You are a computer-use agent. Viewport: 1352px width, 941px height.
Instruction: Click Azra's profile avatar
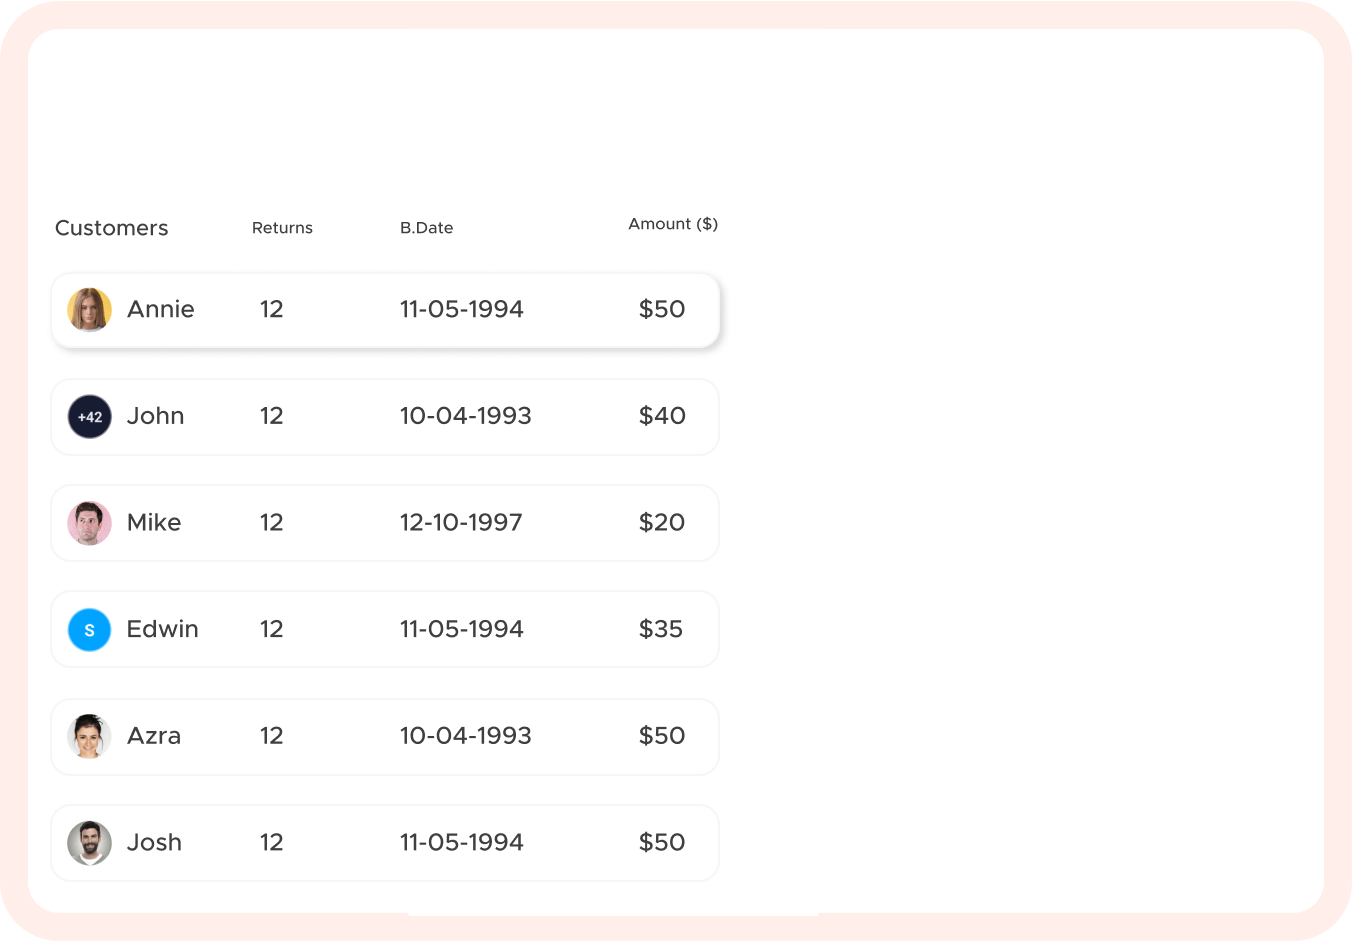89,736
